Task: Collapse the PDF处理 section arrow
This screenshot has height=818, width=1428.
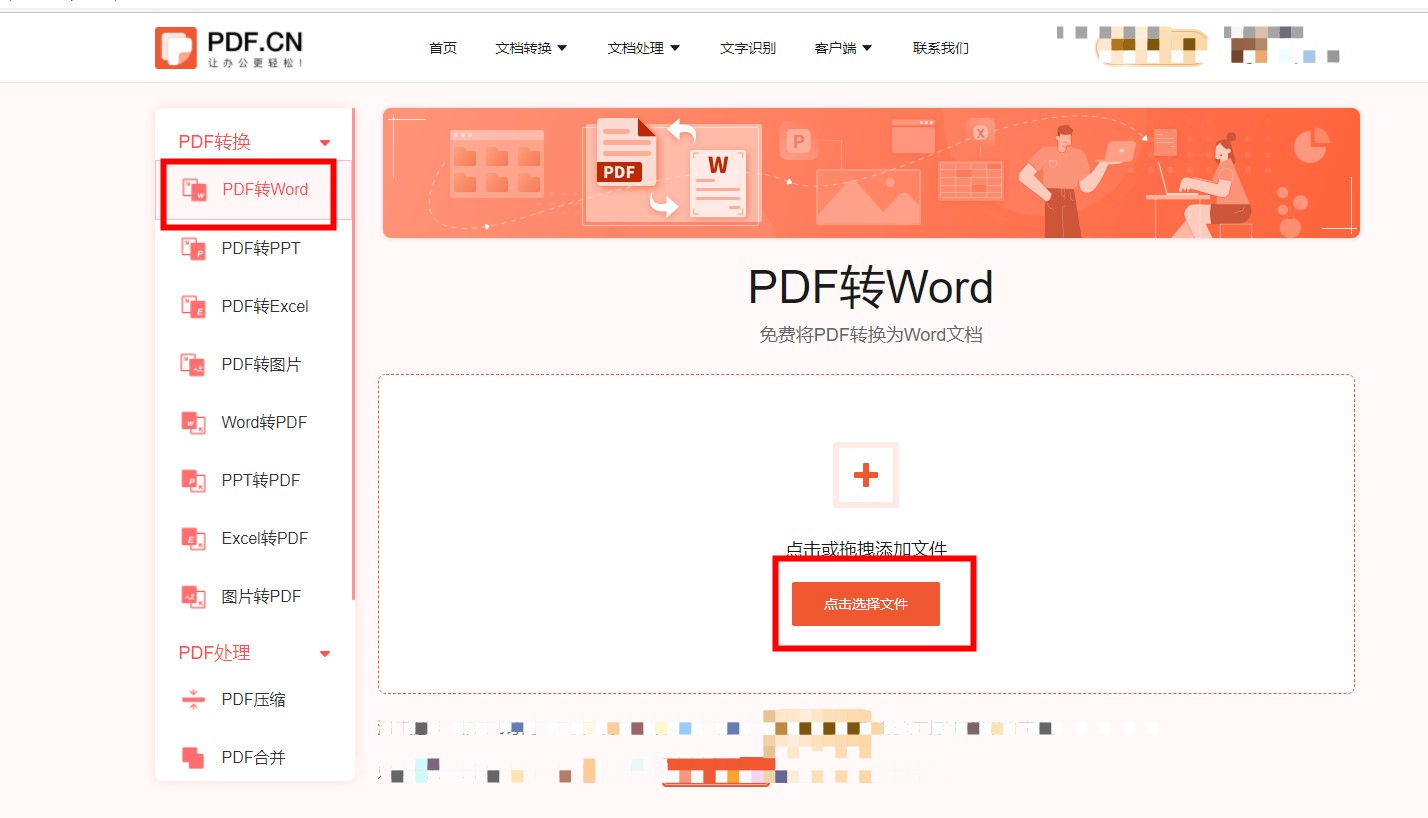Action: click(324, 654)
